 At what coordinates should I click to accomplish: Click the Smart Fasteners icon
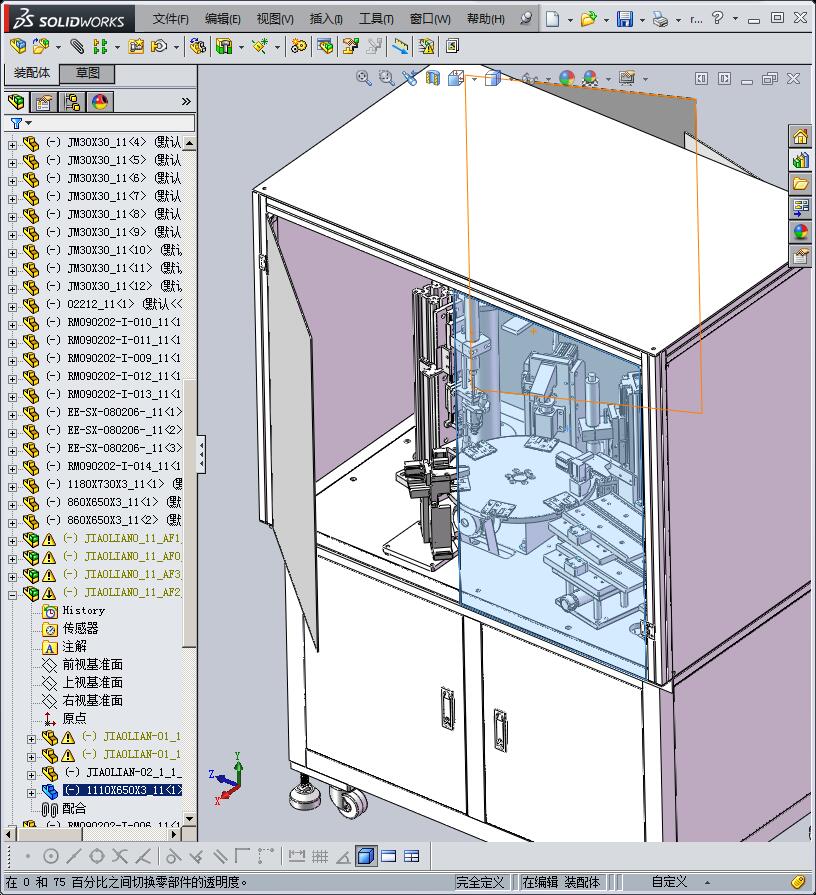click(x=136, y=46)
